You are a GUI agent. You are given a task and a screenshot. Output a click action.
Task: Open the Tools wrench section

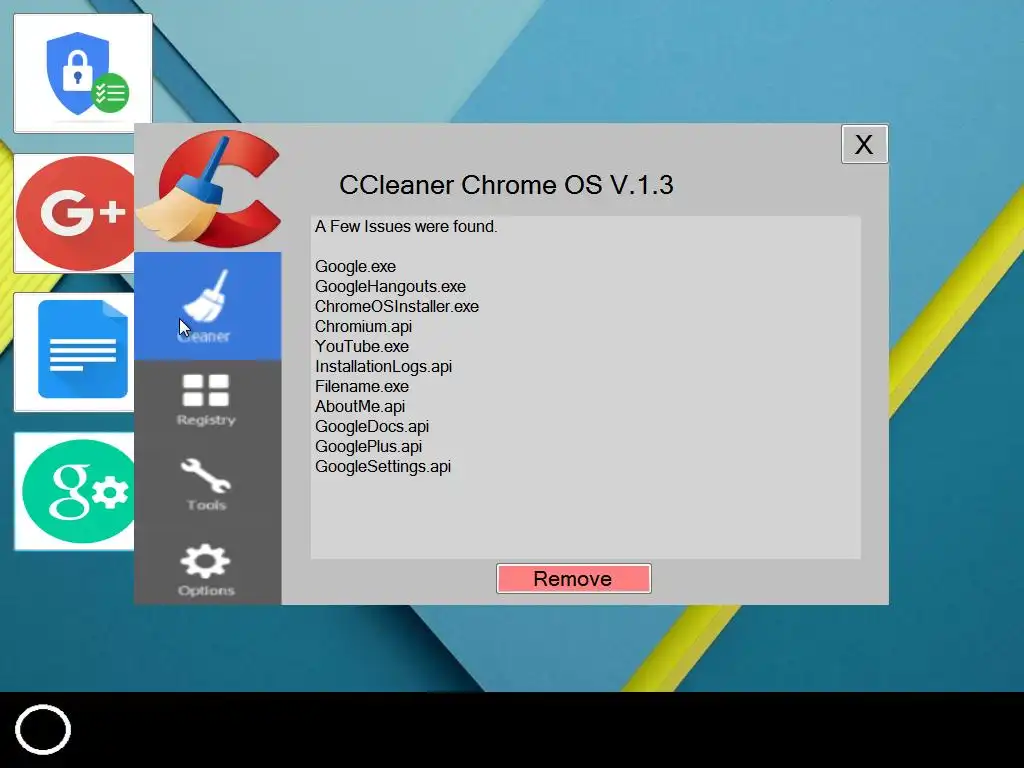(206, 485)
